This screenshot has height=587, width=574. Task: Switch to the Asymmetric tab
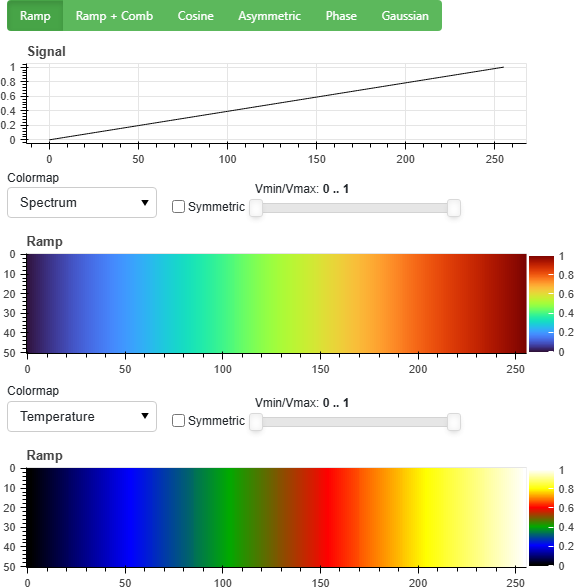(269, 16)
